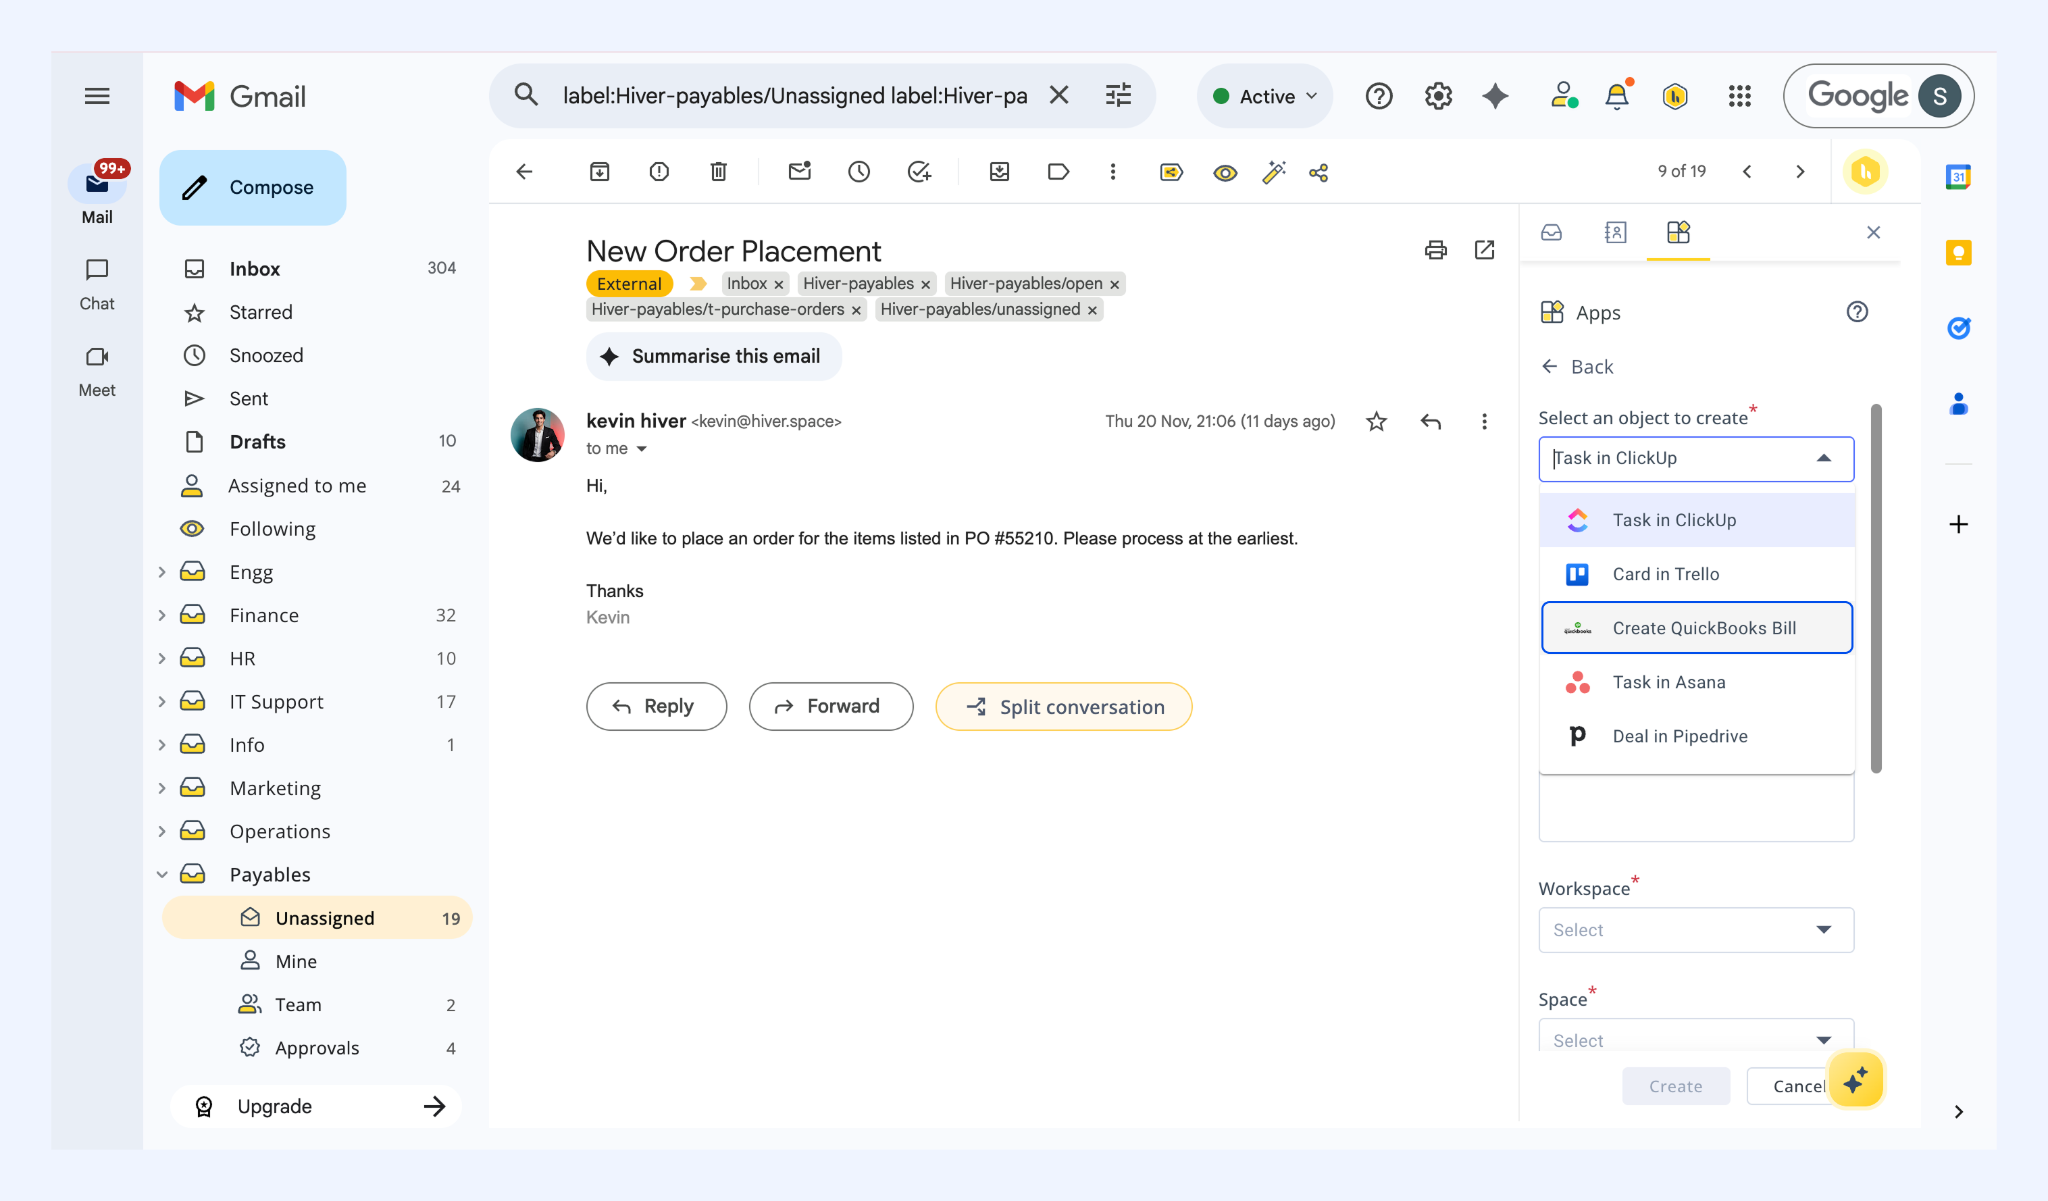The image size is (2048, 1201).
Task: Open the Unassigned folder under Payables
Action: 317,918
